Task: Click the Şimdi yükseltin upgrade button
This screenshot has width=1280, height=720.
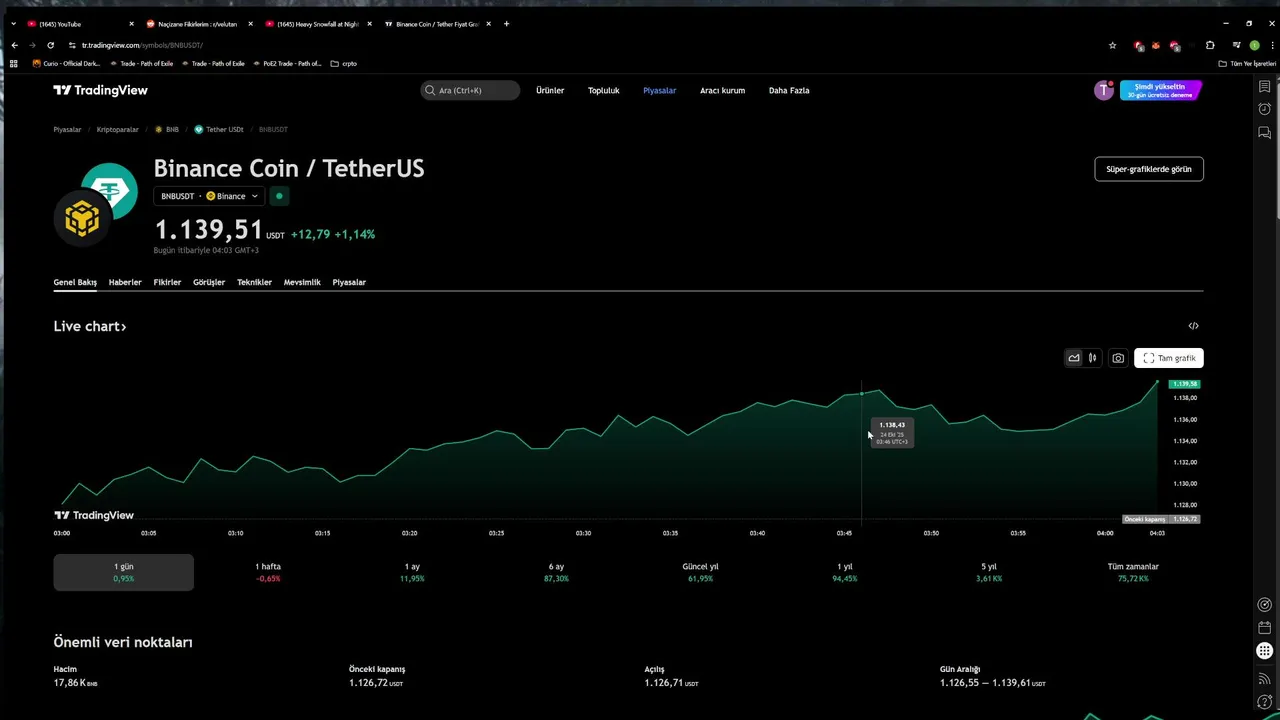Action: click(x=1160, y=90)
